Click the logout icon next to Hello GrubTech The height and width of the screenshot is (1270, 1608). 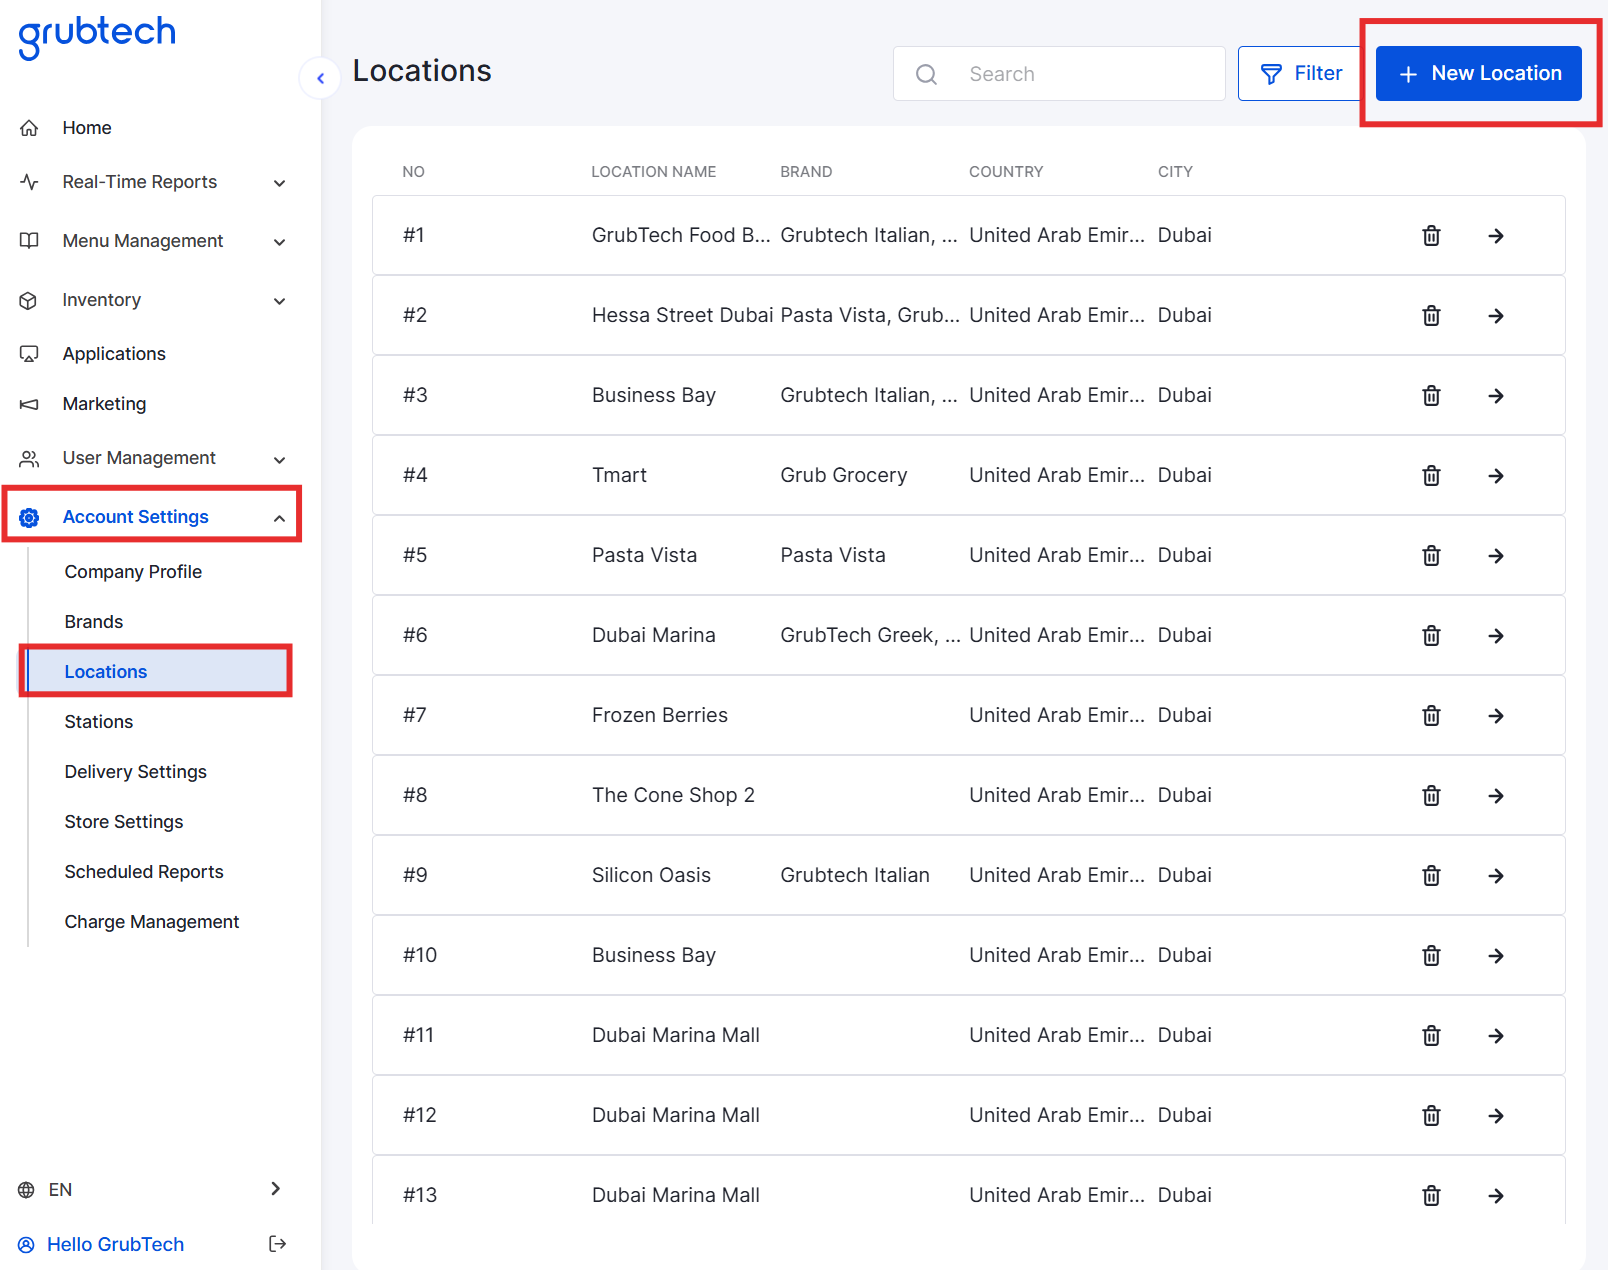point(277,1243)
